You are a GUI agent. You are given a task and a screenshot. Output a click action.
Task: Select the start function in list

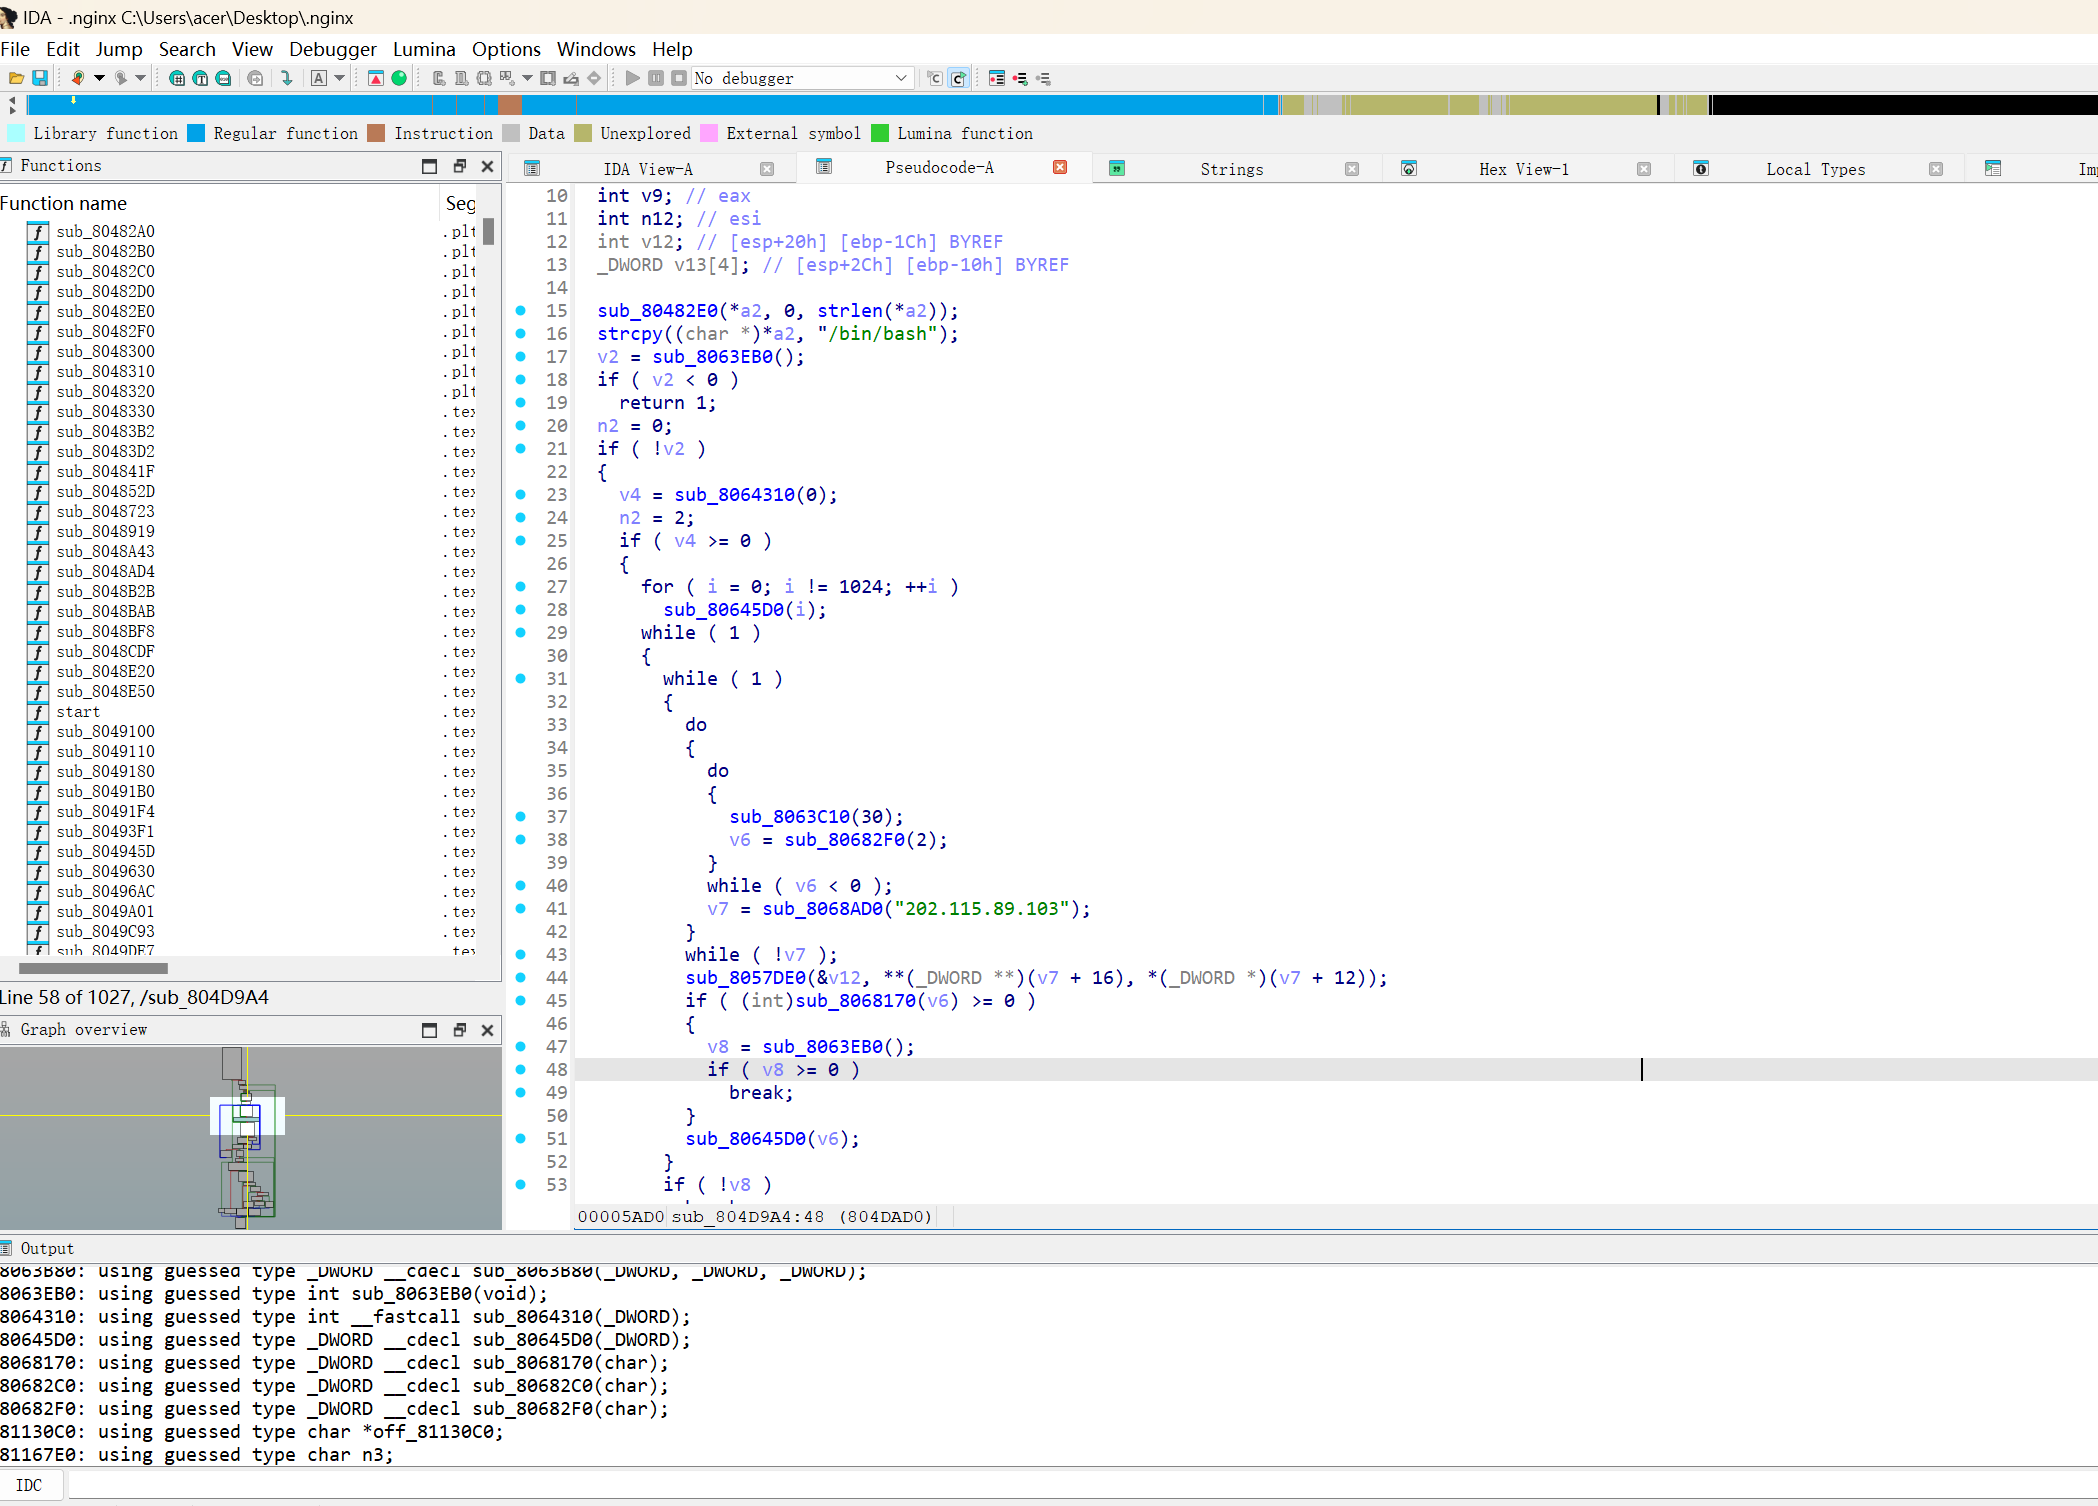tap(78, 712)
